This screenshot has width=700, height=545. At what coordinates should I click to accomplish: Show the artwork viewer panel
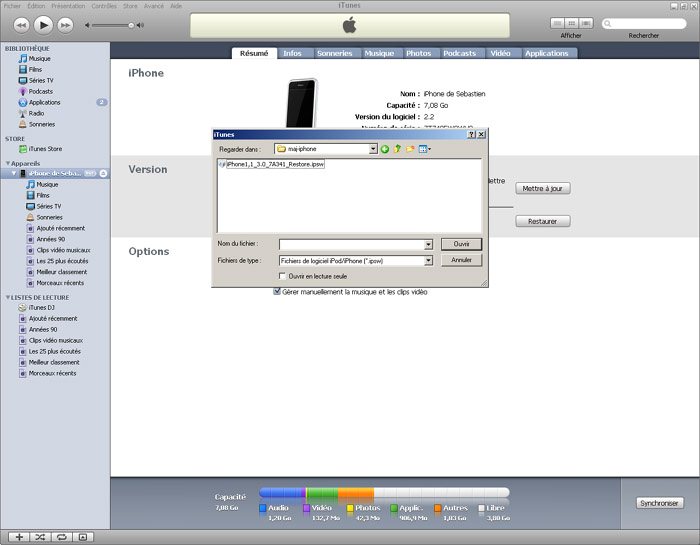(83, 537)
